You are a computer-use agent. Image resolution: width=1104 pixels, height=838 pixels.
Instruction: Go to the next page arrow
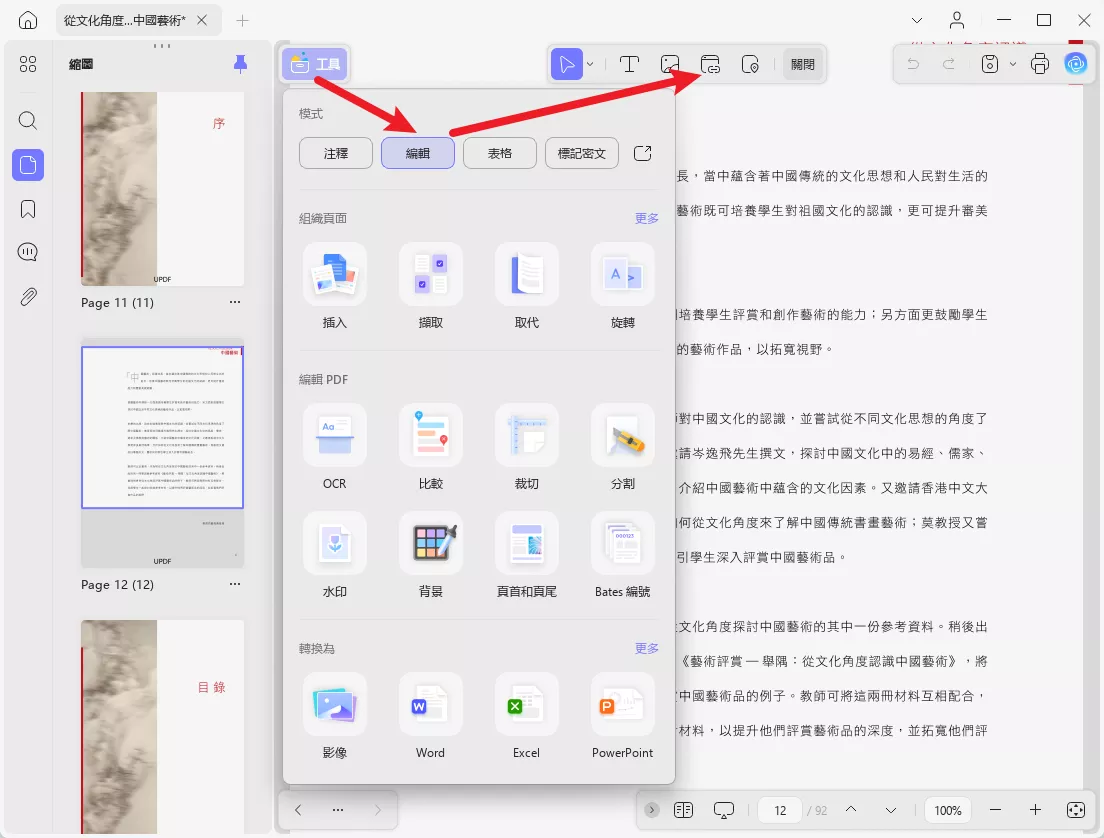tap(891, 811)
